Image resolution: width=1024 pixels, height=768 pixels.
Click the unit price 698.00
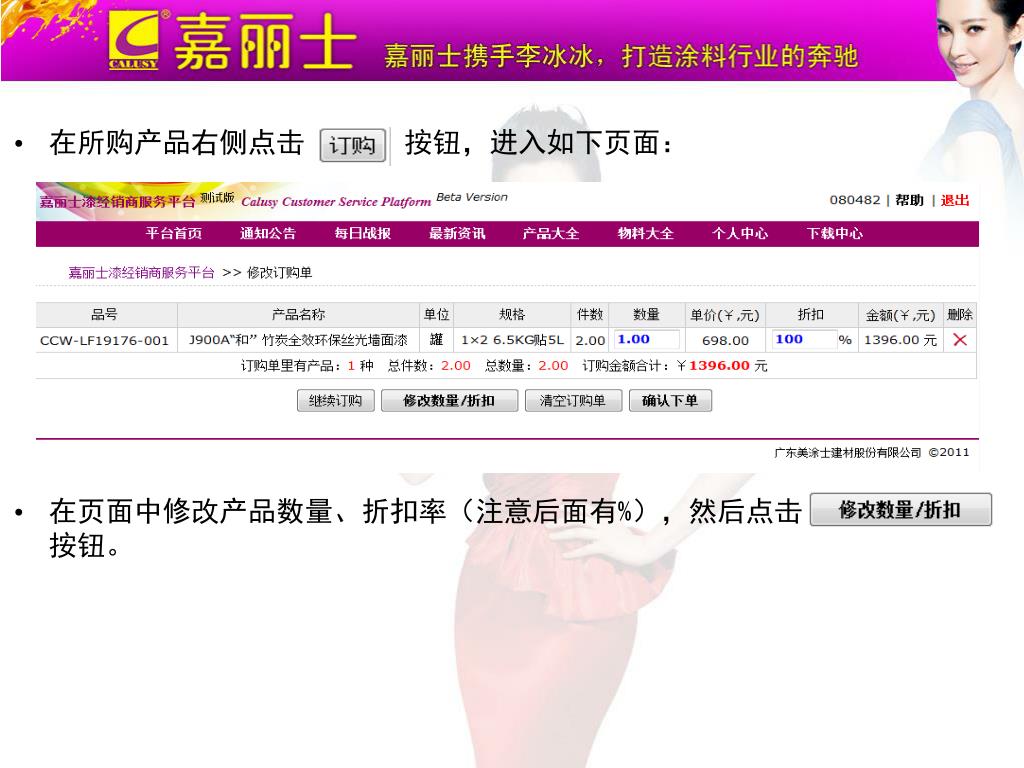(725, 340)
